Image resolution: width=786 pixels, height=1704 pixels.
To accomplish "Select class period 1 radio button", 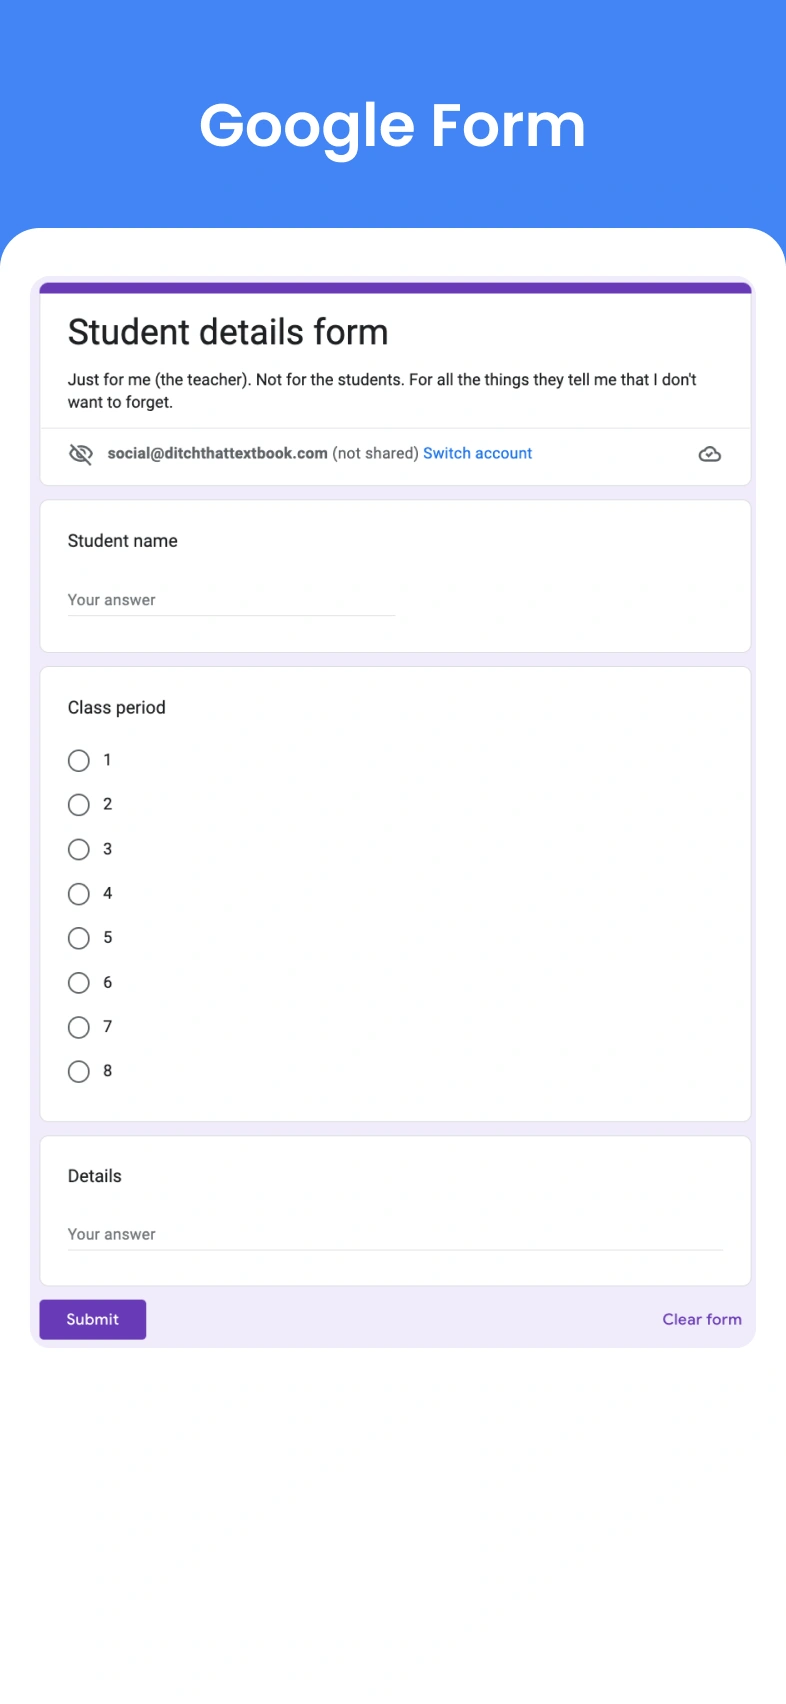I will (x=79, y=761).
